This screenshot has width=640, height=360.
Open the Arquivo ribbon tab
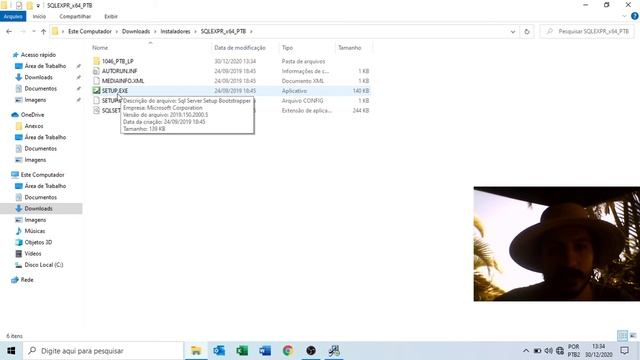pyautogui.click(x=13, y=16)
